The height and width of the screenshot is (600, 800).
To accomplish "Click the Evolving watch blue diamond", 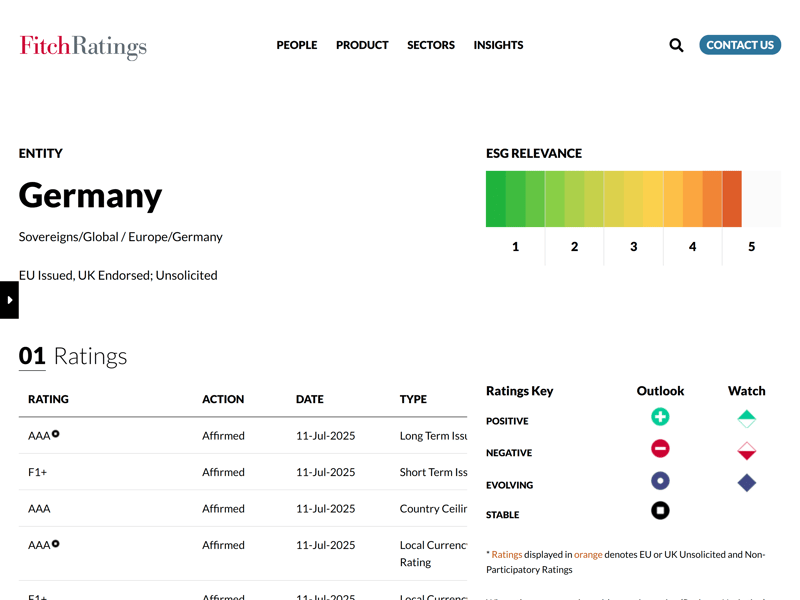I will point(747,483).
